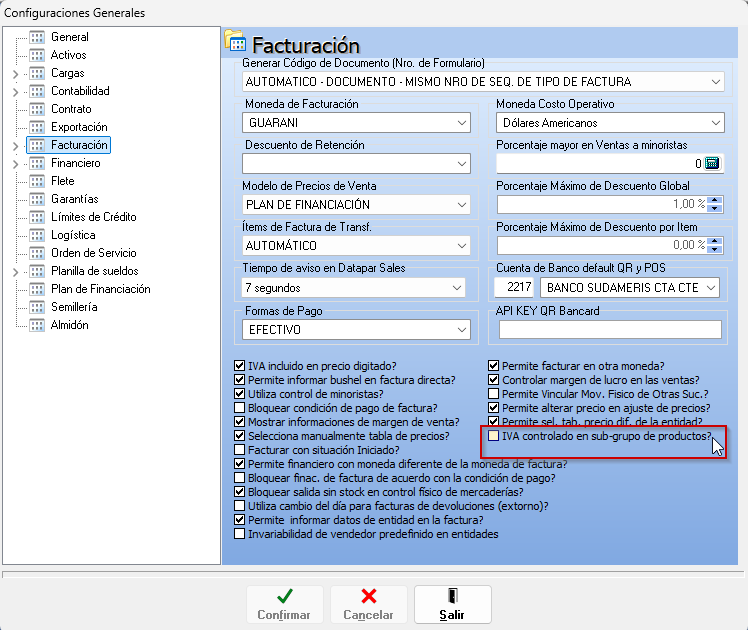This screenshot has width=748, height=630.
Task: Click the Salir button
Action: pos(453,605)
